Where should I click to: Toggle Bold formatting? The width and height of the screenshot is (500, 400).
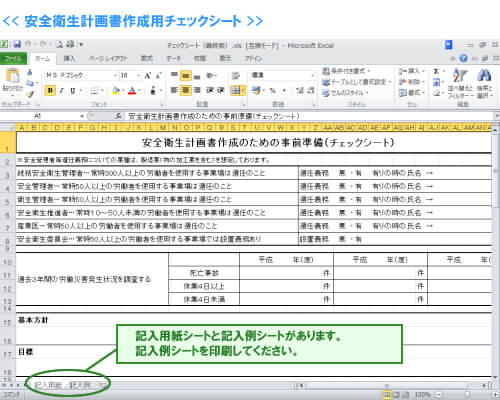[50, 90]
